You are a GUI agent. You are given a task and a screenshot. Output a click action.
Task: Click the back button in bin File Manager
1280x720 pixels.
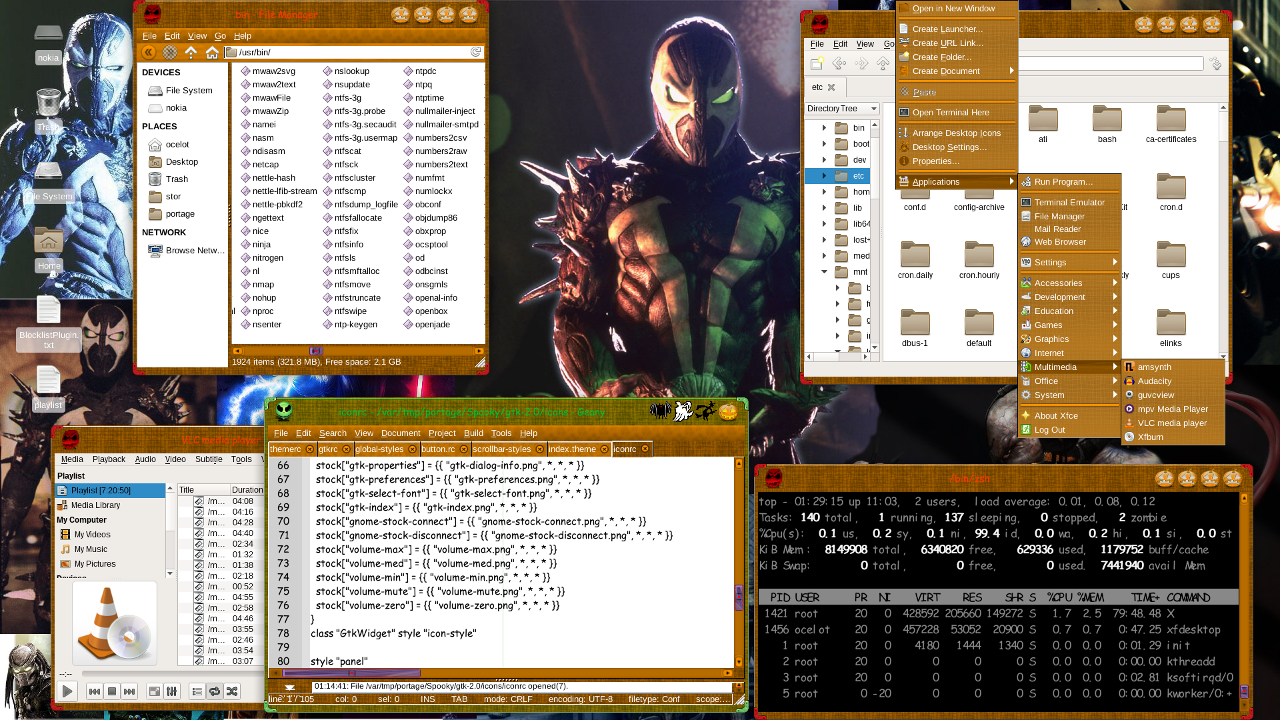148,52
